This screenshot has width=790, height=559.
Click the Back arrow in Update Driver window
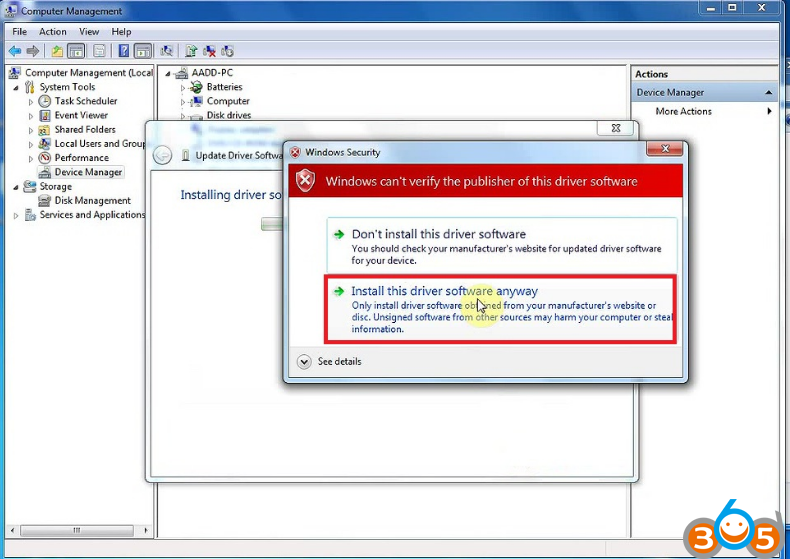coord(162,155)
